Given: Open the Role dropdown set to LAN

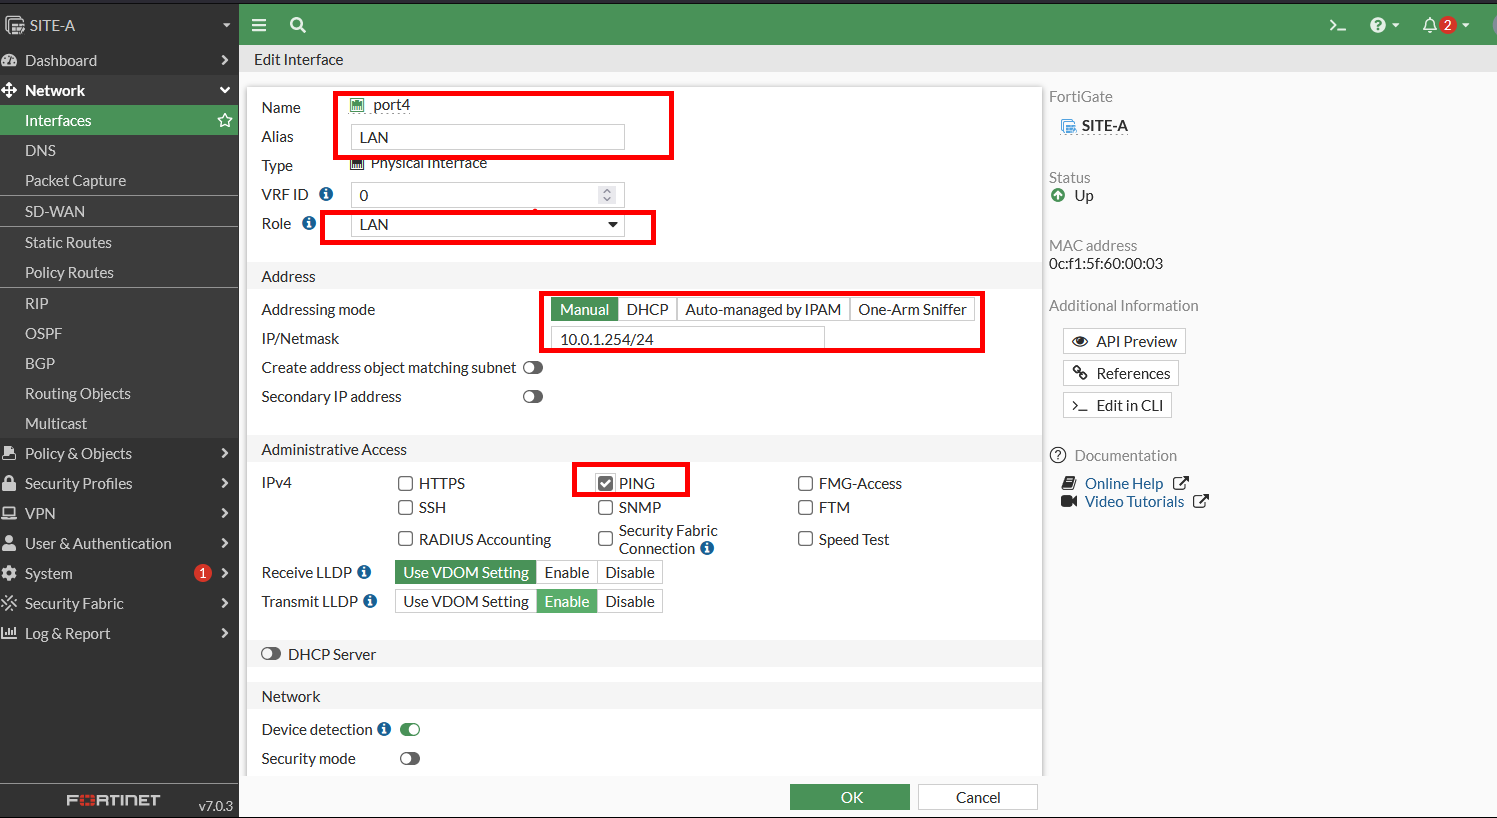Looking at the screenshot, I should (x=488, y=225).
